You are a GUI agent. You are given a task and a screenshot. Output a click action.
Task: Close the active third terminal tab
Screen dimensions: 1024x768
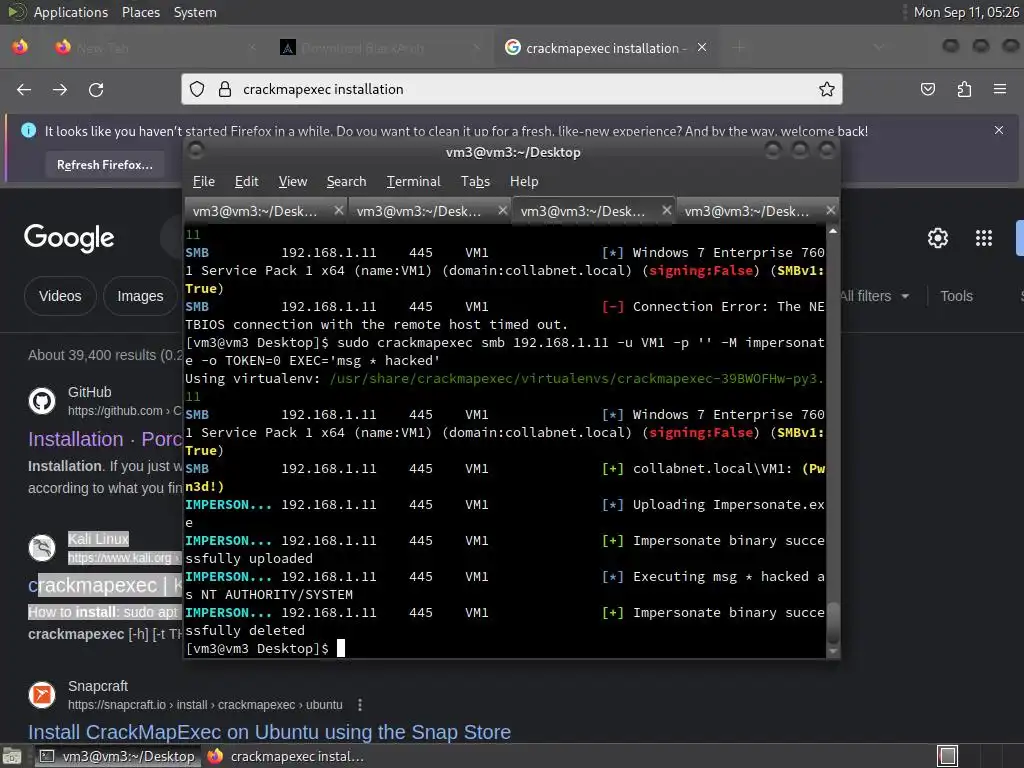tap(666, 210)
